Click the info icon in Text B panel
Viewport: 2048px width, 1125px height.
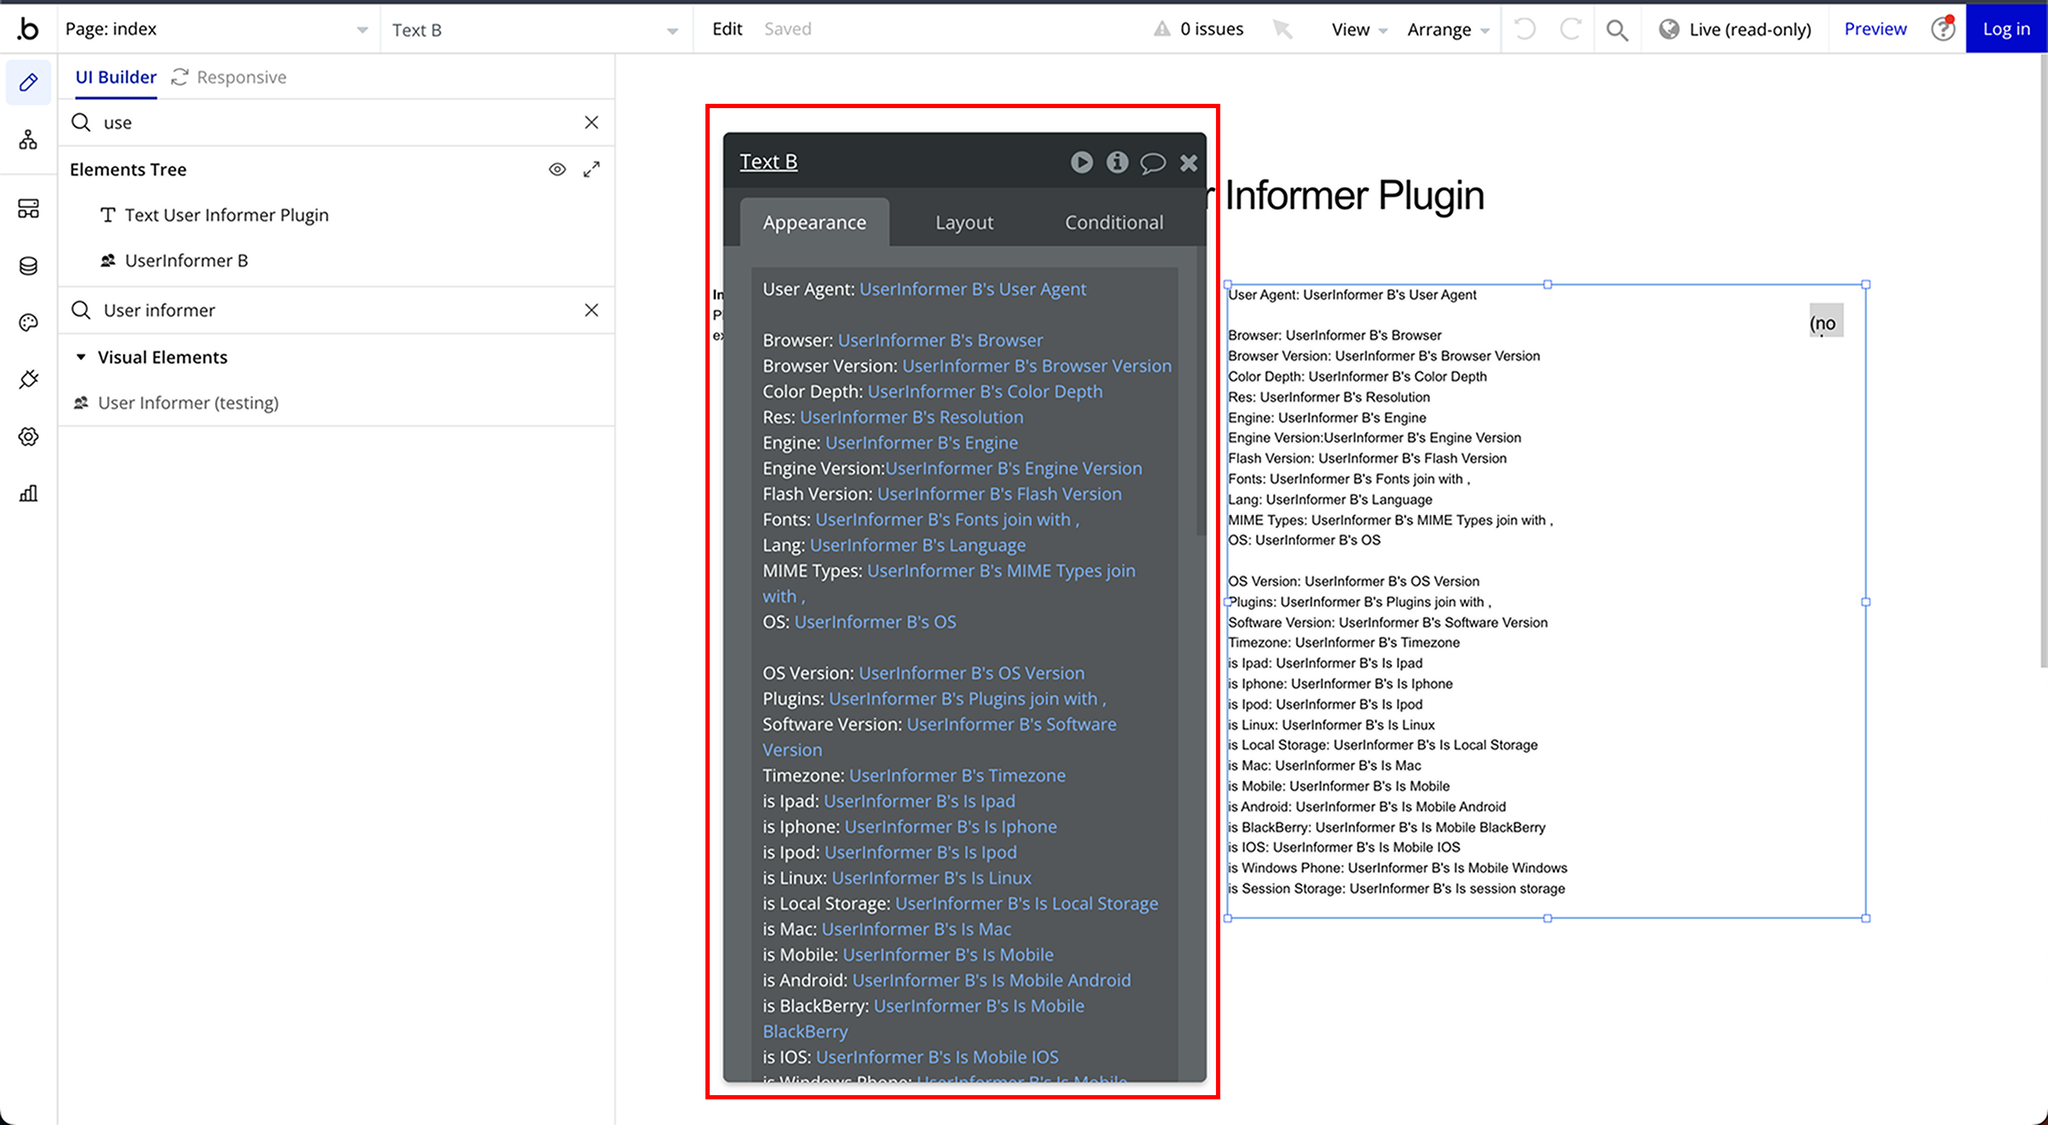[x=1117, y=162]
